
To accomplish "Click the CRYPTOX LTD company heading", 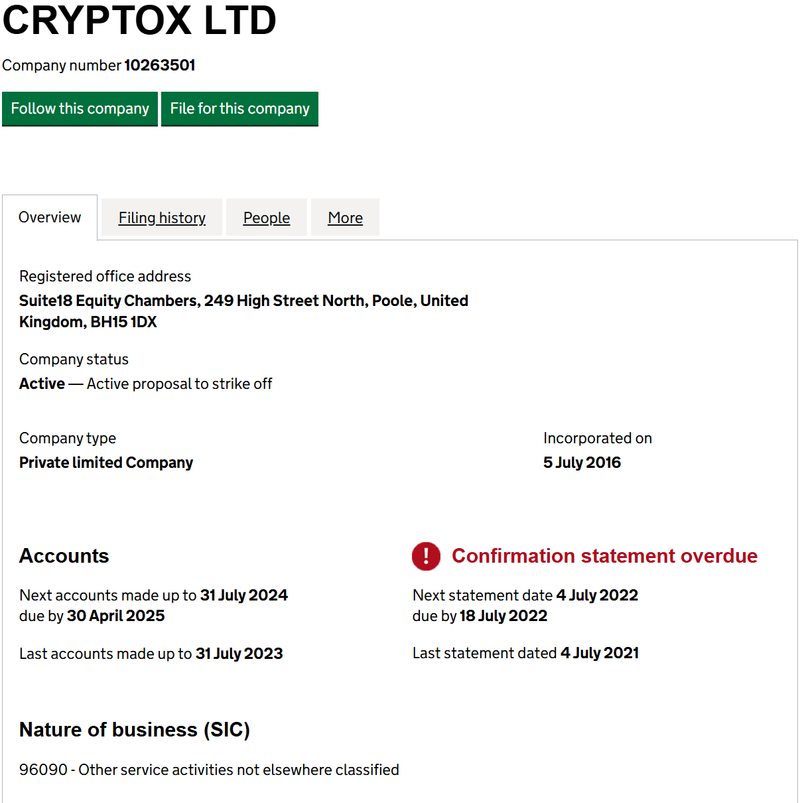I will (139, 20).
